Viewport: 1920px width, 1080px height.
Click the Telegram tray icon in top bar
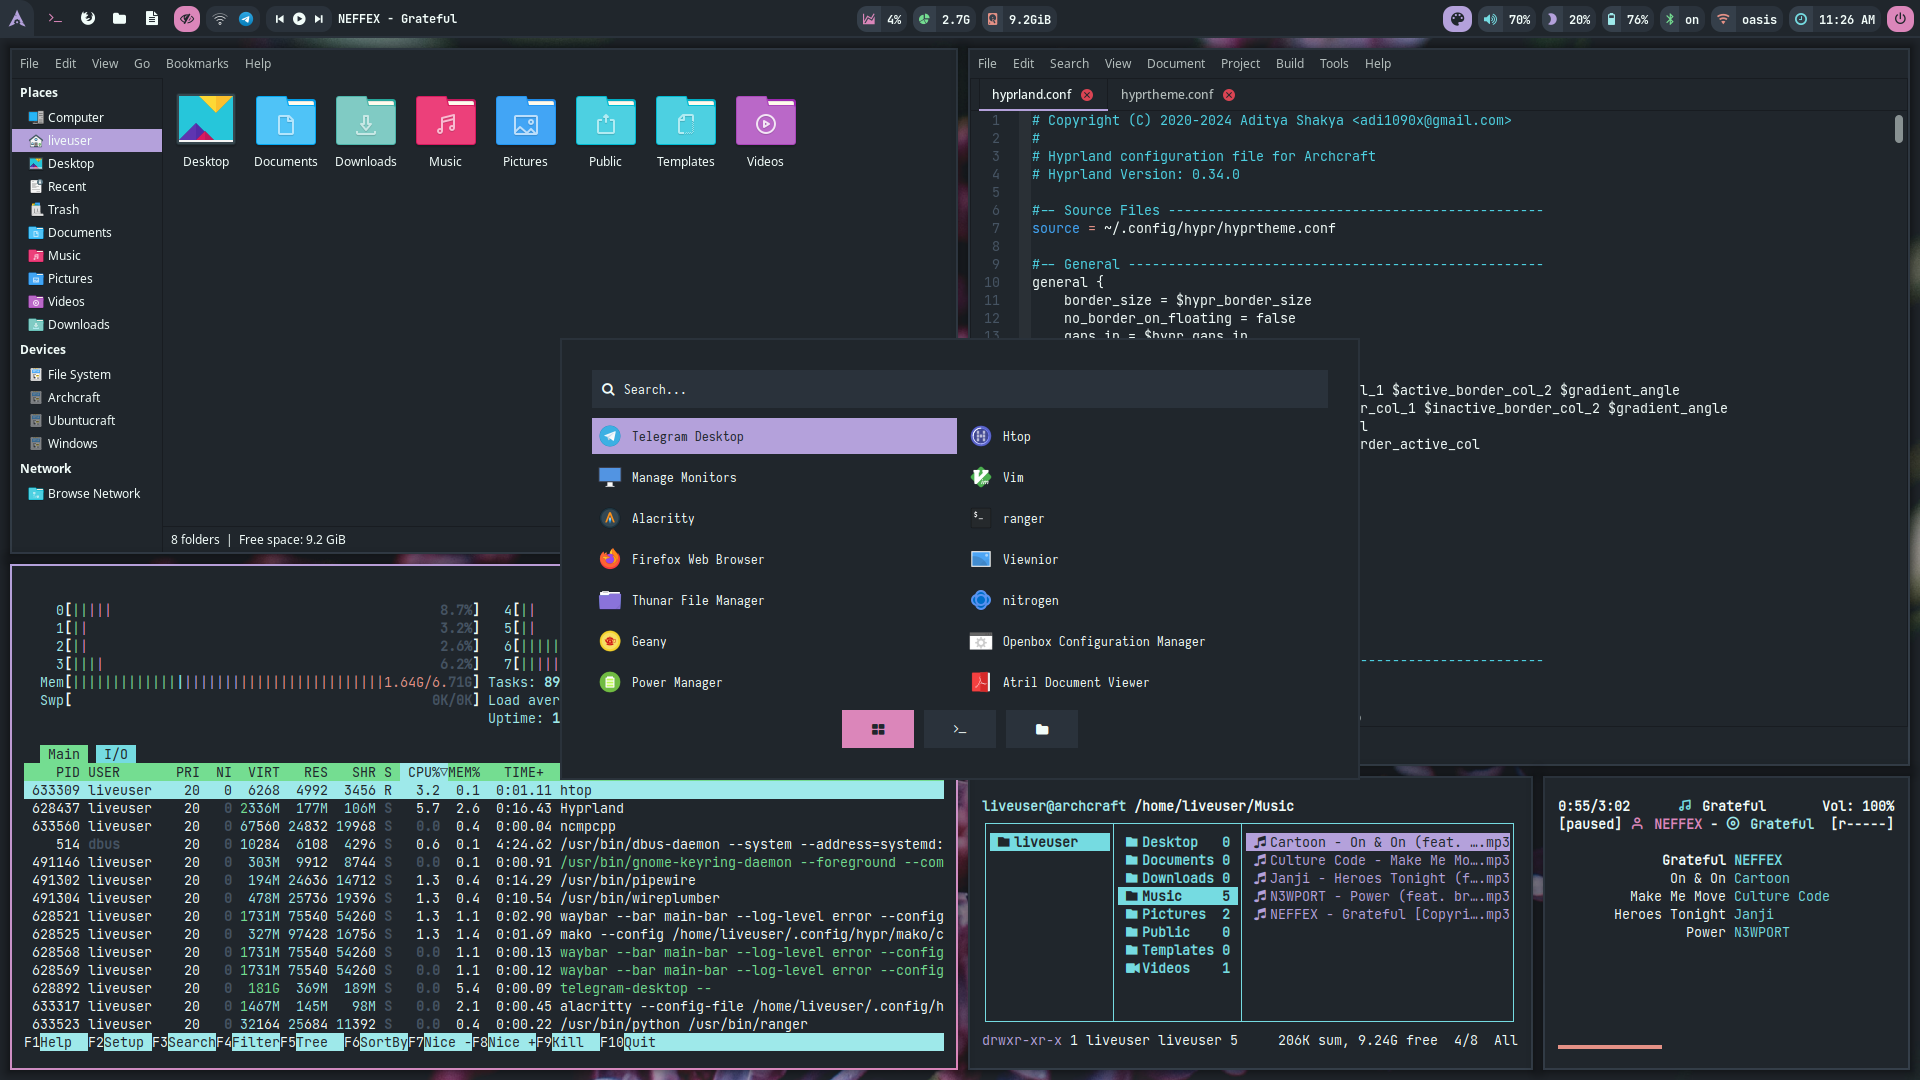pos(246,19)
